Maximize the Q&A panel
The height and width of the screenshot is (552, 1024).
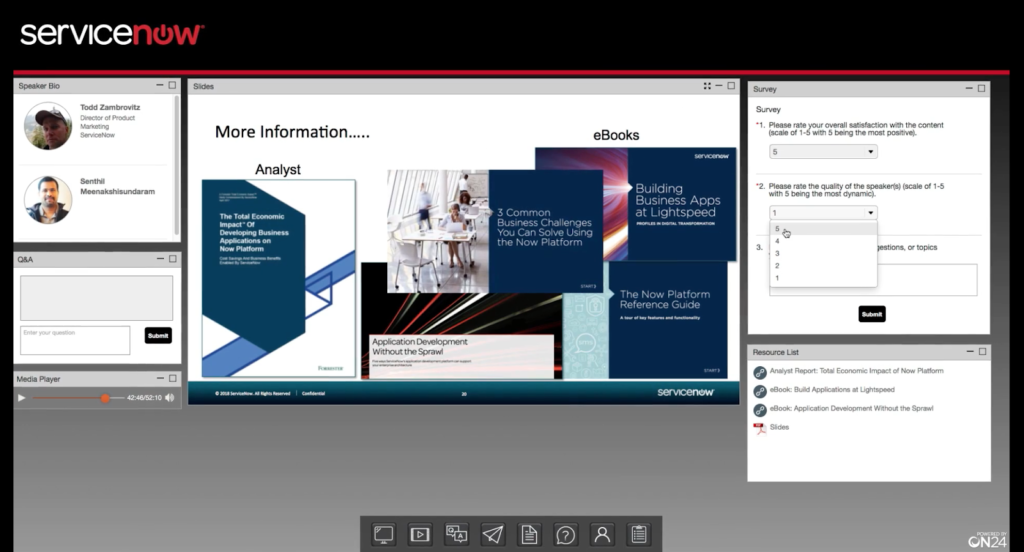click(172, 259)
